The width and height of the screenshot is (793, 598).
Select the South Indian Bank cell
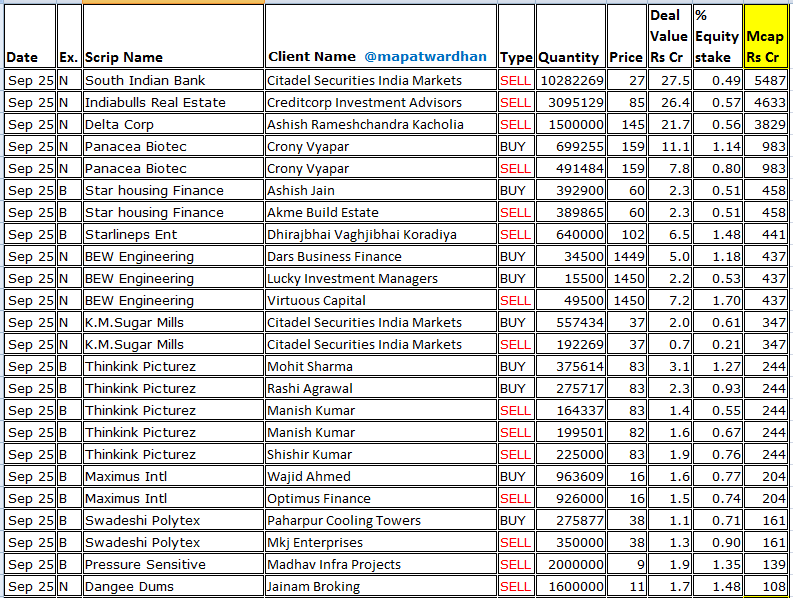tap(173, 80)
